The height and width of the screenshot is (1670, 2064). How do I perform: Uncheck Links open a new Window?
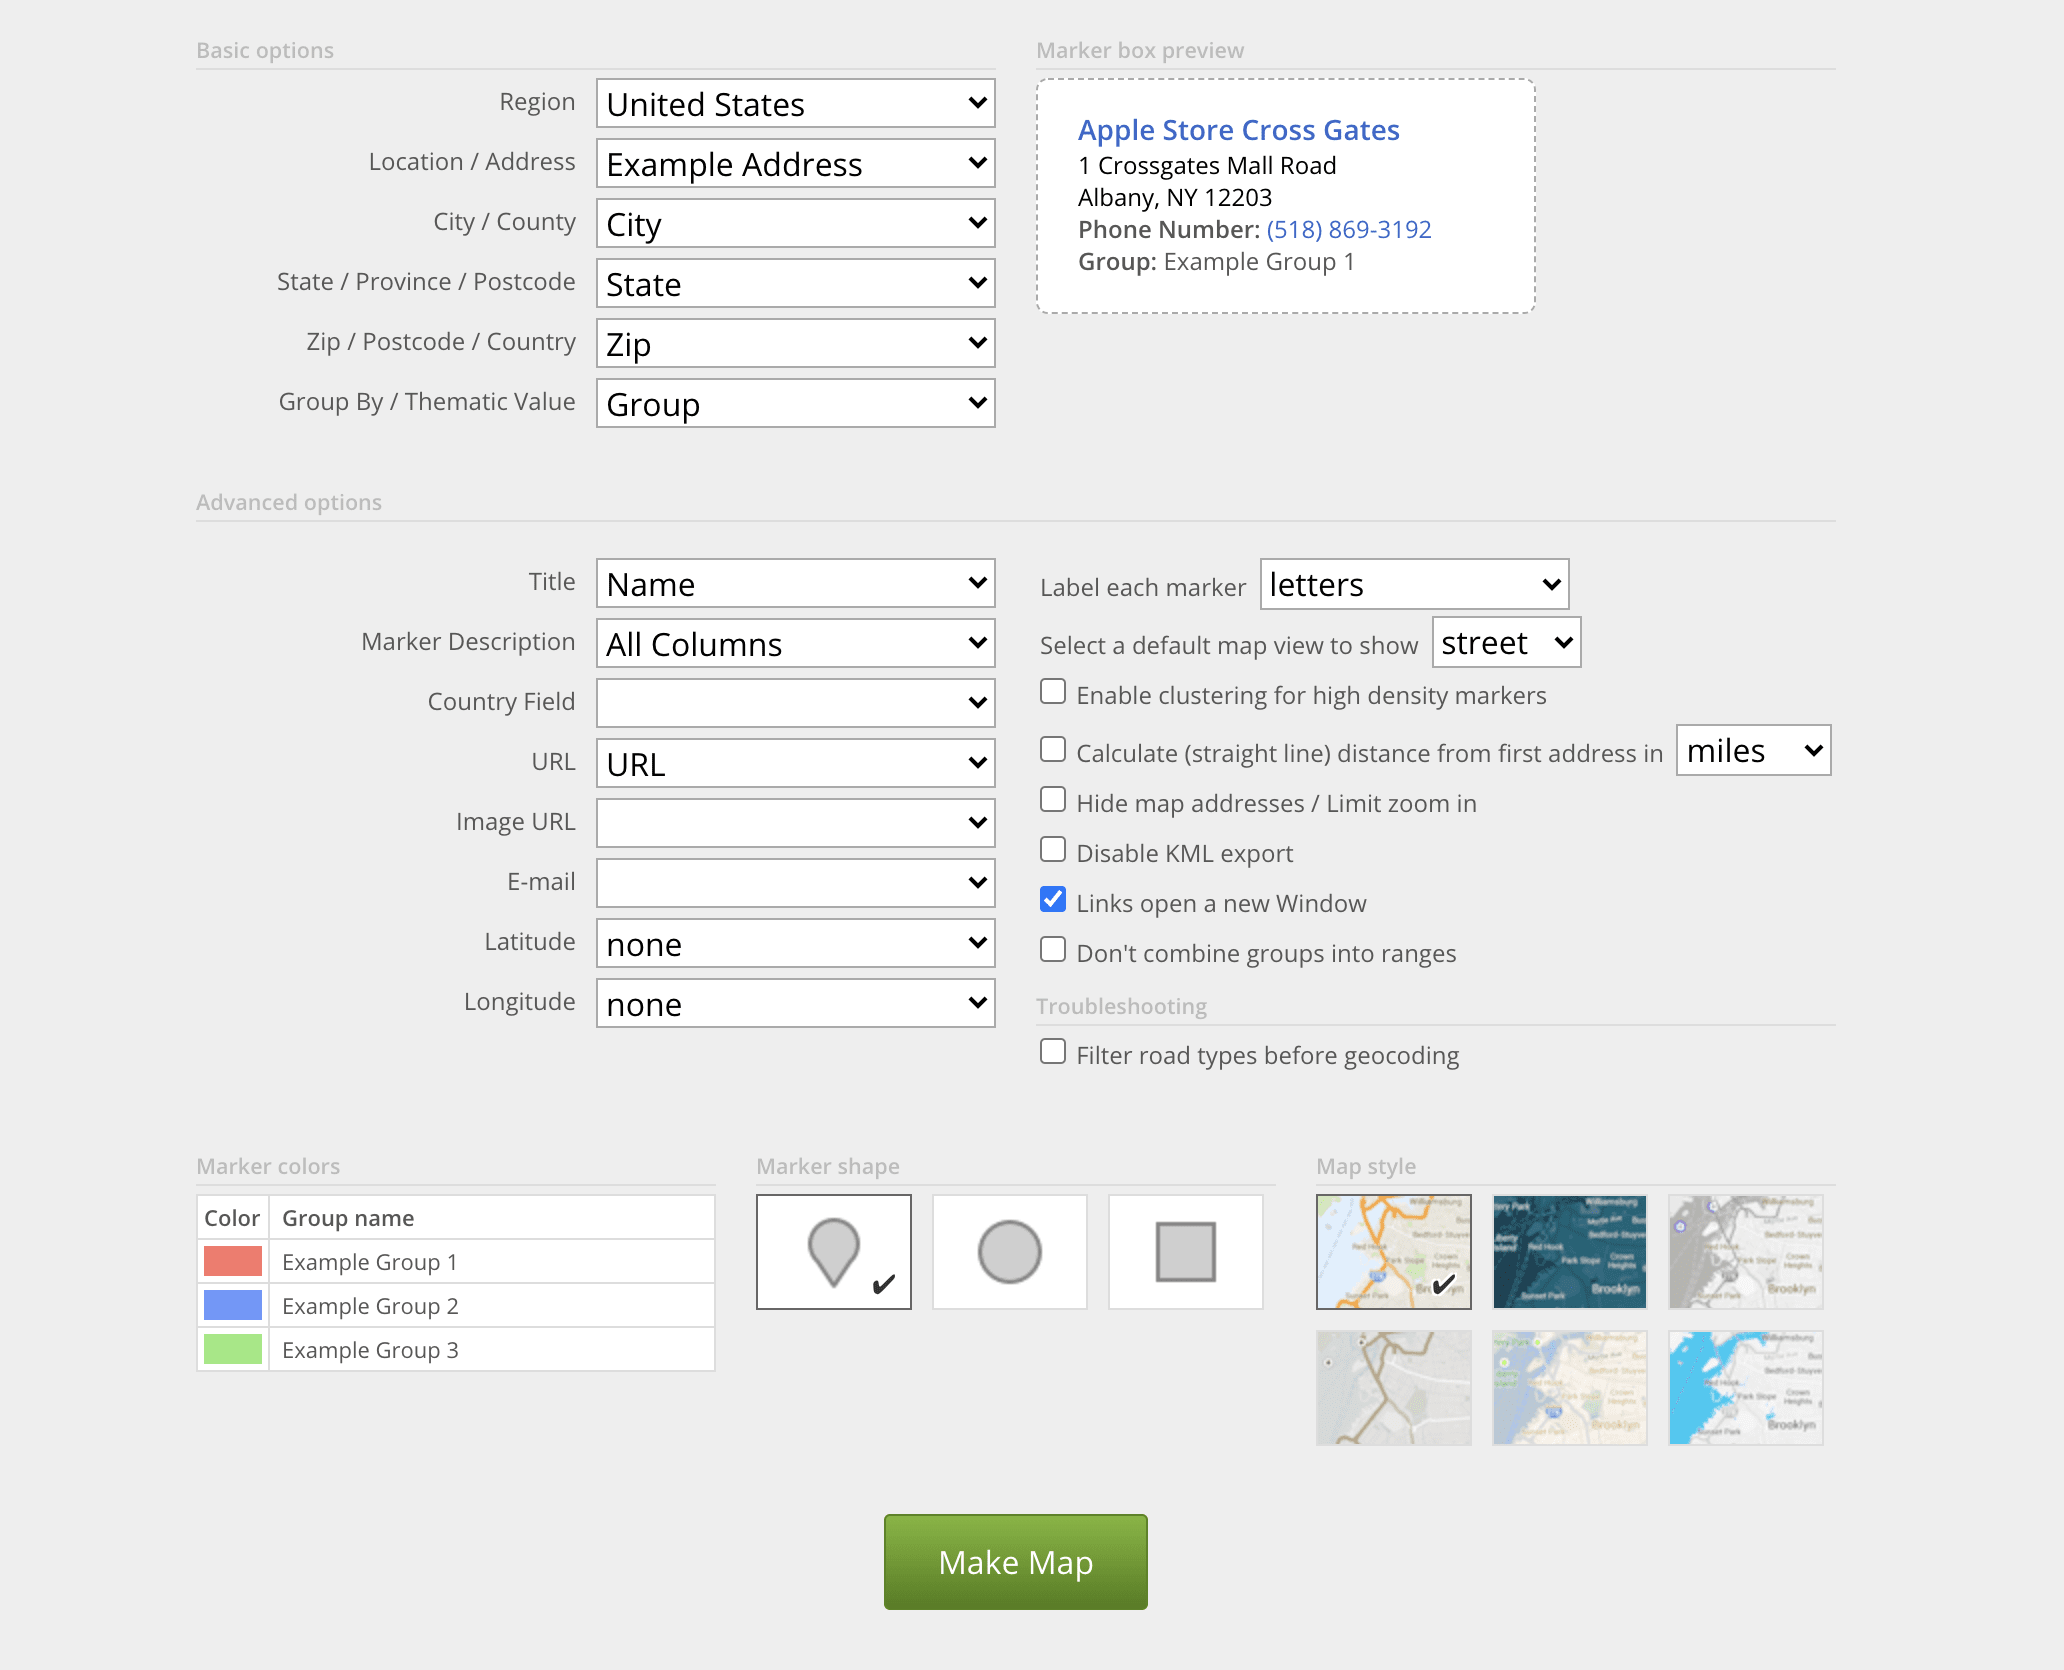[1053, 899]
